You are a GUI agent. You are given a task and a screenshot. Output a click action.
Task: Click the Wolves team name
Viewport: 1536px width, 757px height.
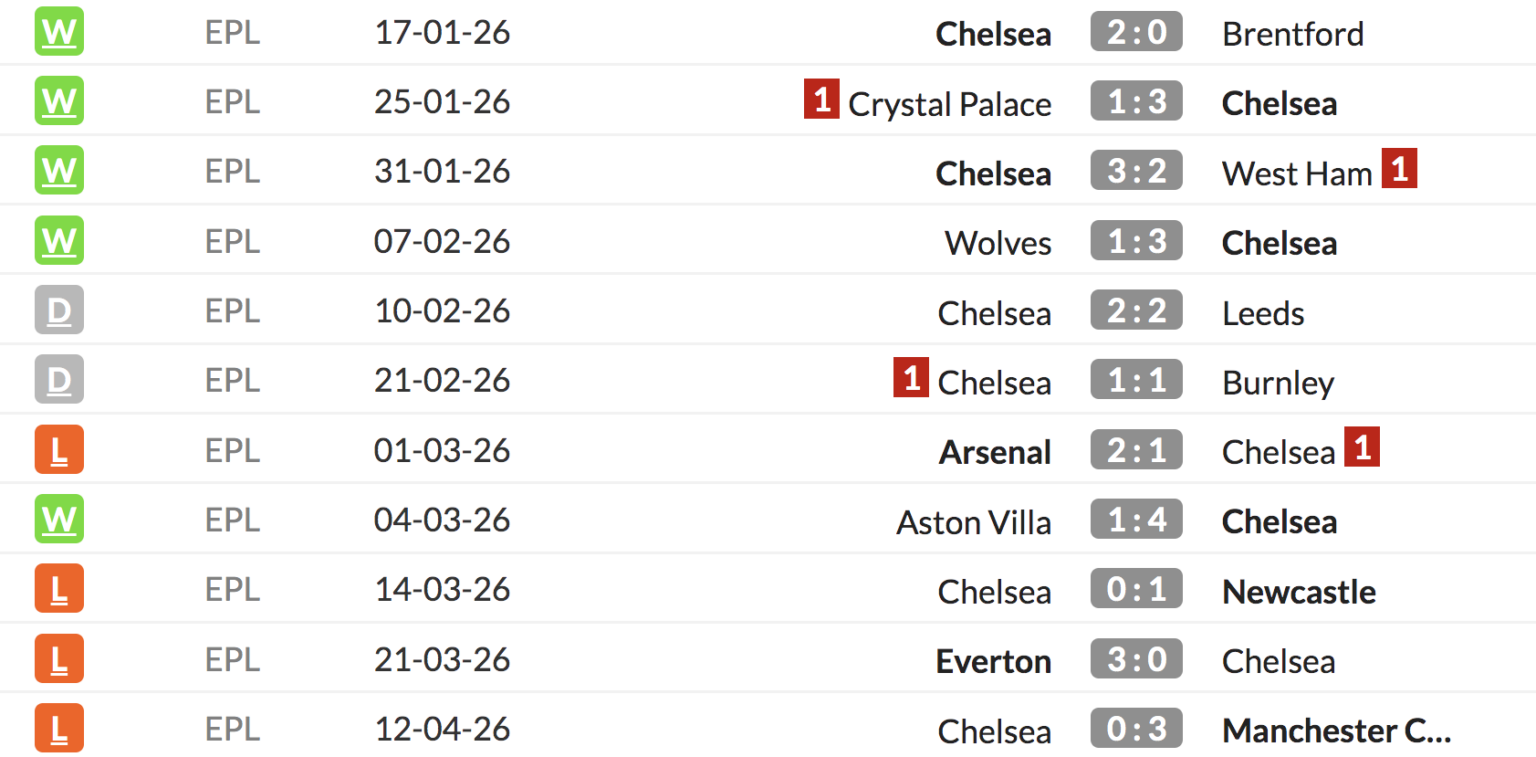[x=997, y=242]
